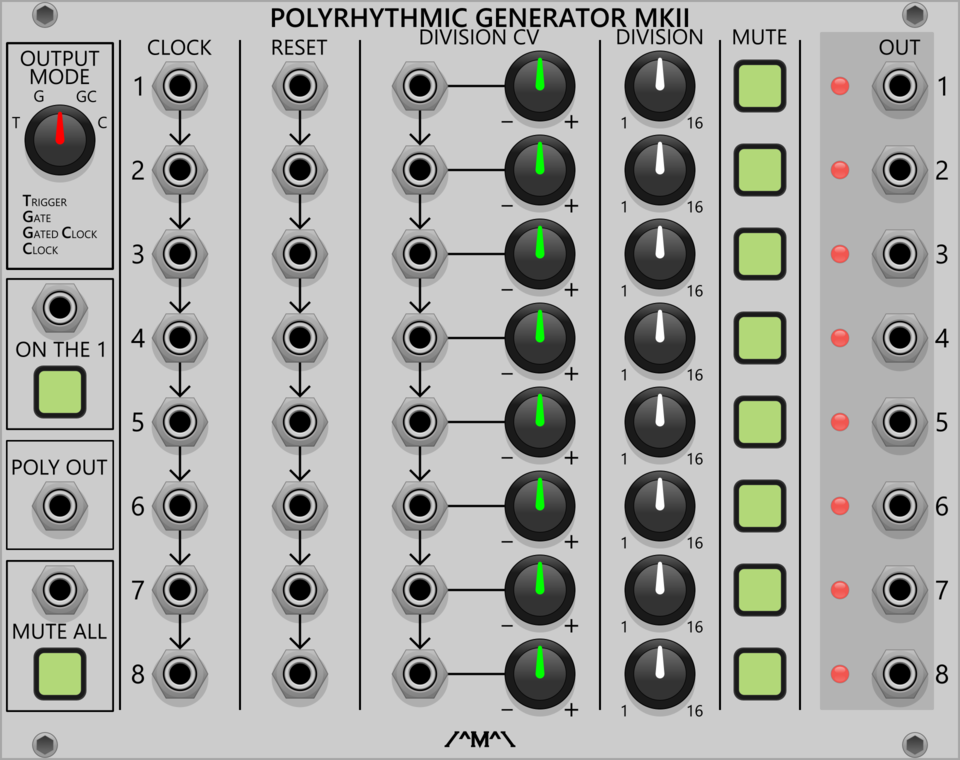Click the Division knob for channel 8
The image size is (960, 760).
point(660,674)
